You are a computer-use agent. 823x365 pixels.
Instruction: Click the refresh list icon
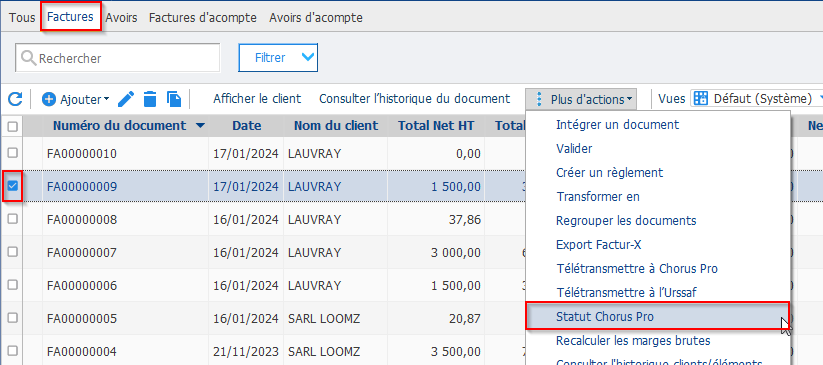pos(16,99)
